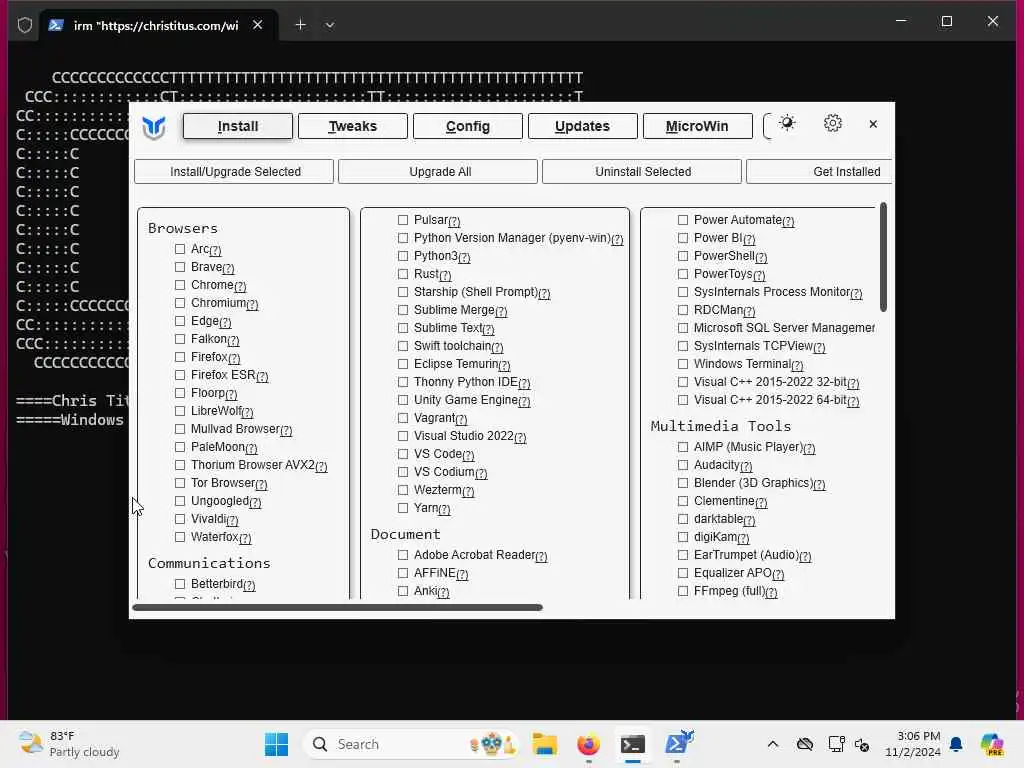Switch to the MicroWin tab
This screenshot has height=768, width=1024.
coord(697,126)
